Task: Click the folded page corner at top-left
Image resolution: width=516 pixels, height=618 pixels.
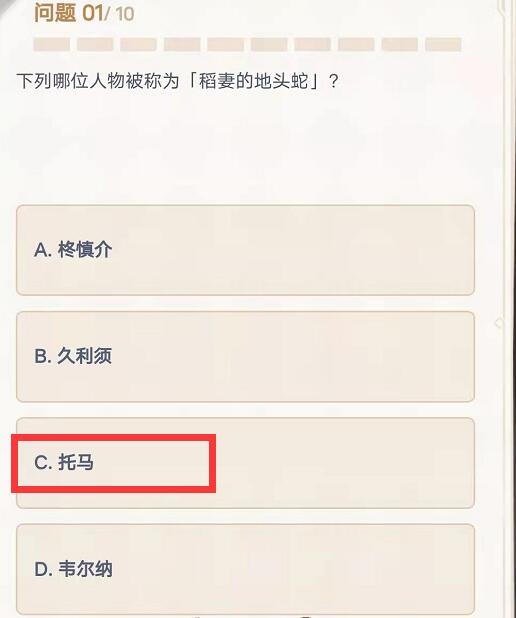Action: click(7, 7)
